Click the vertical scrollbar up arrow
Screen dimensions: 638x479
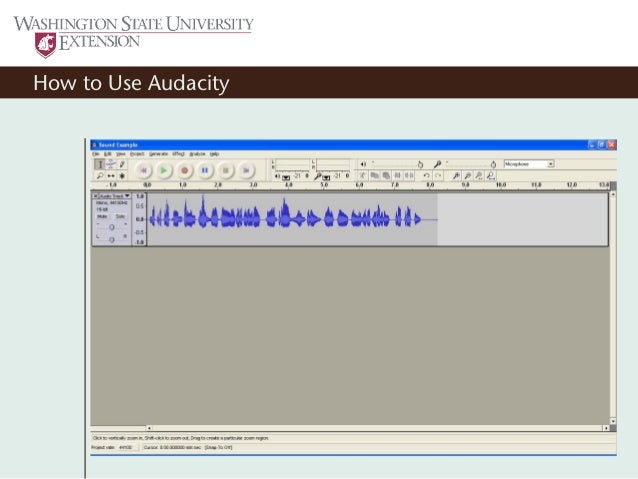(613, 195)
